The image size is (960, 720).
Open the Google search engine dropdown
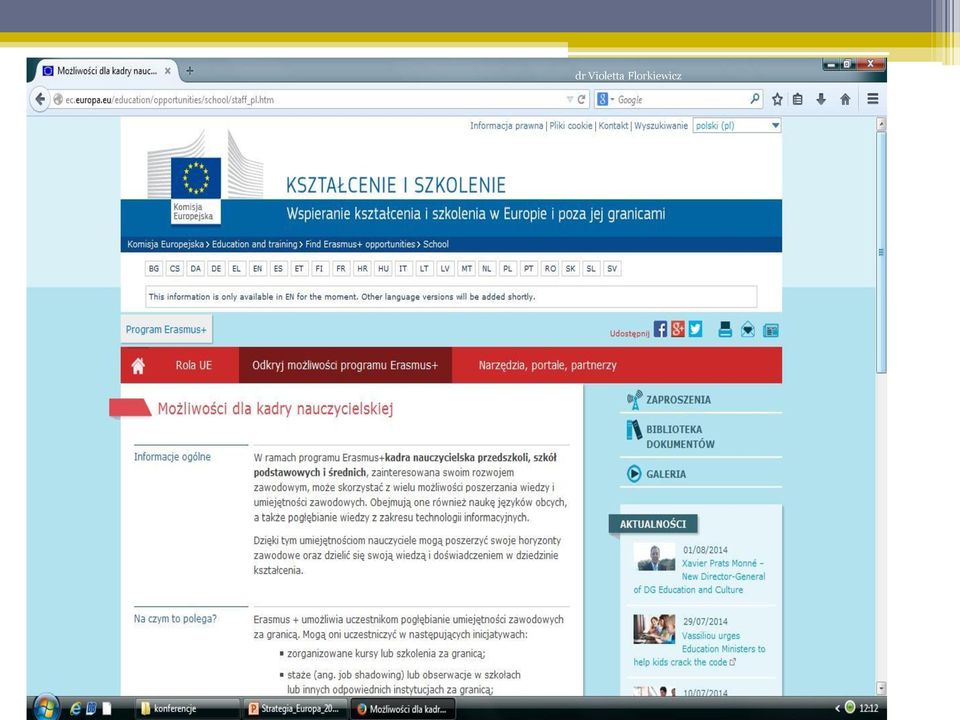(x=606, y=99)
